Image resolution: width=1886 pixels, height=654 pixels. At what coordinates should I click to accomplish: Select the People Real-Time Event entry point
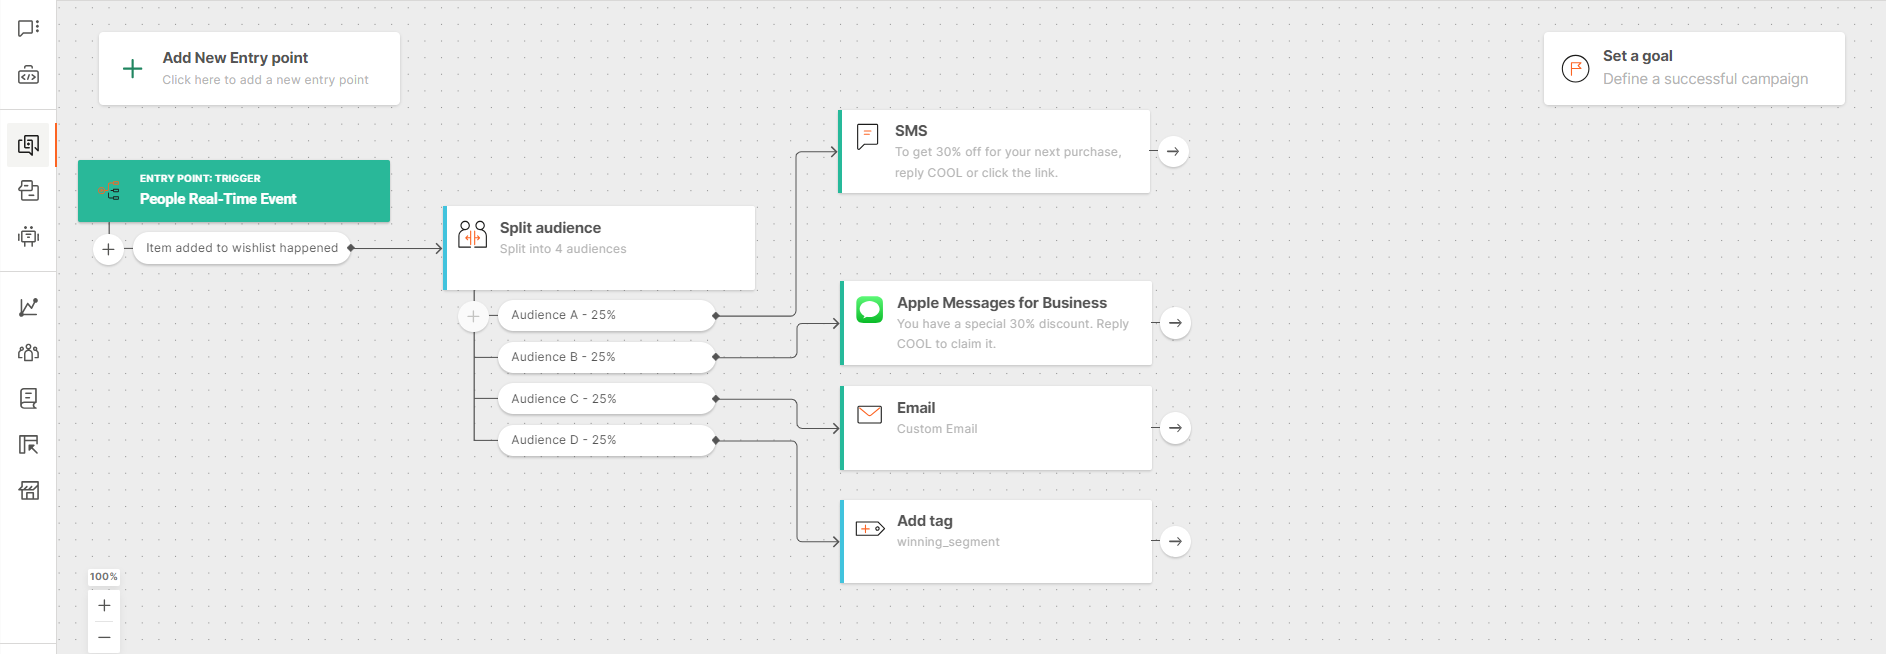tap(234, 191)
